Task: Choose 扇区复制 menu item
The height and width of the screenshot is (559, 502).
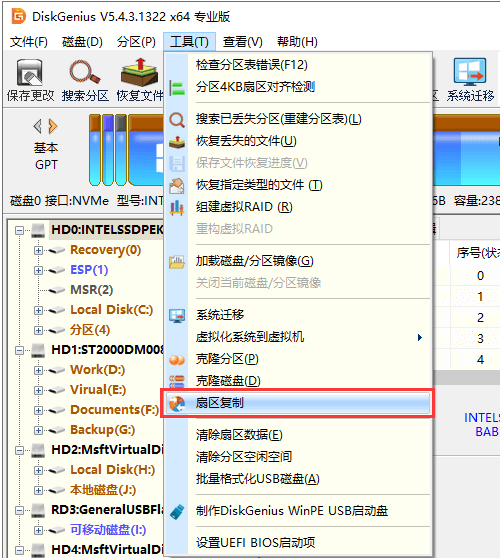Action: point(298,403)
